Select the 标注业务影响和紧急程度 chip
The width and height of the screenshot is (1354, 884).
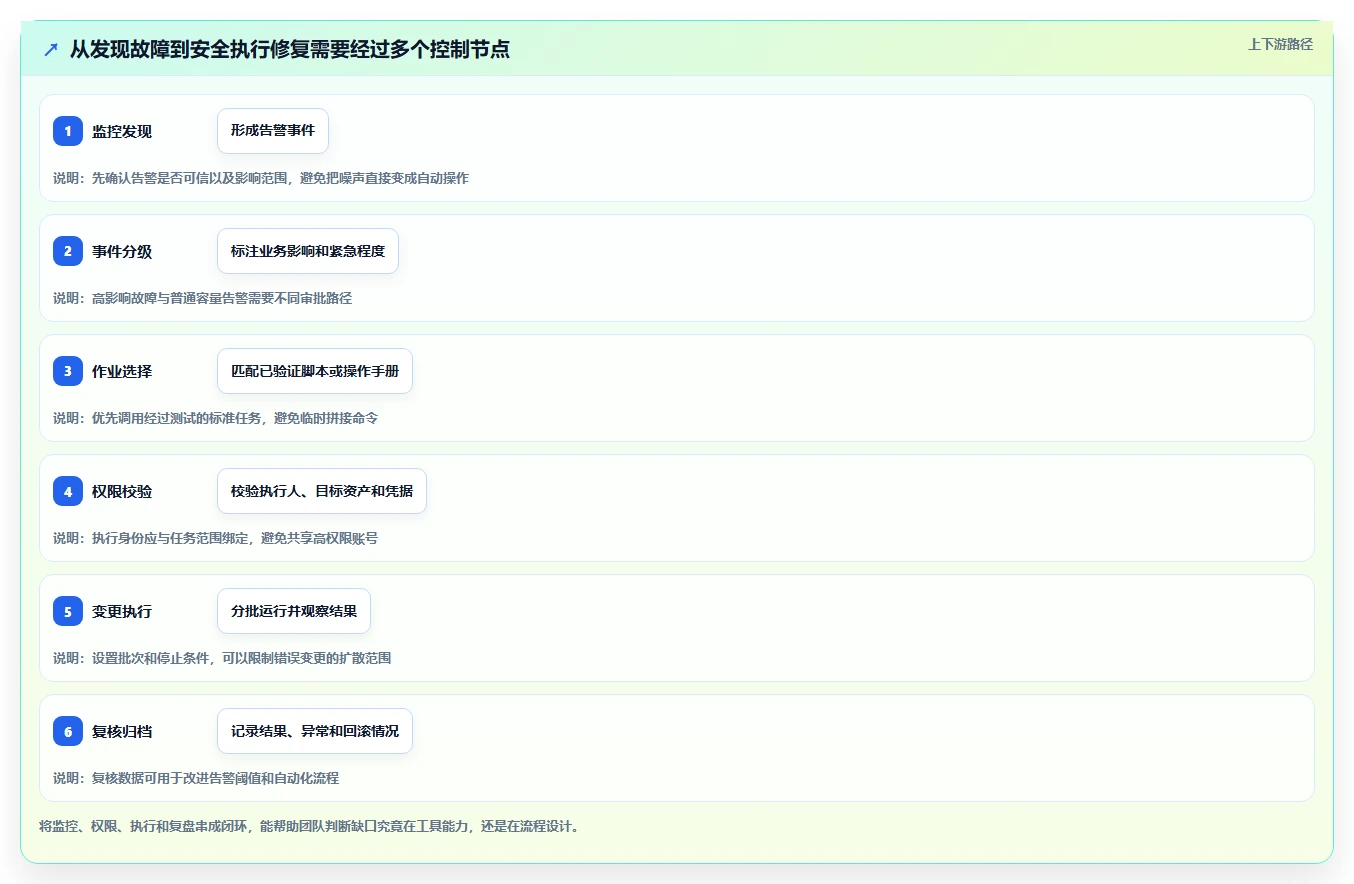click(x=308, y=251)
